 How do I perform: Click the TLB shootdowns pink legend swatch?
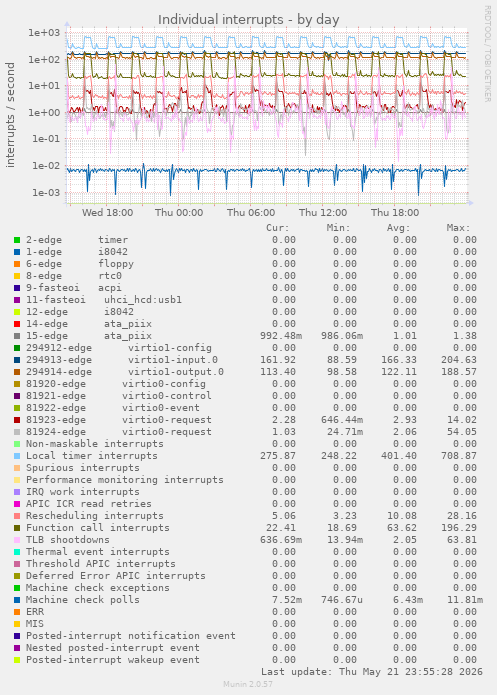[17, 540]
